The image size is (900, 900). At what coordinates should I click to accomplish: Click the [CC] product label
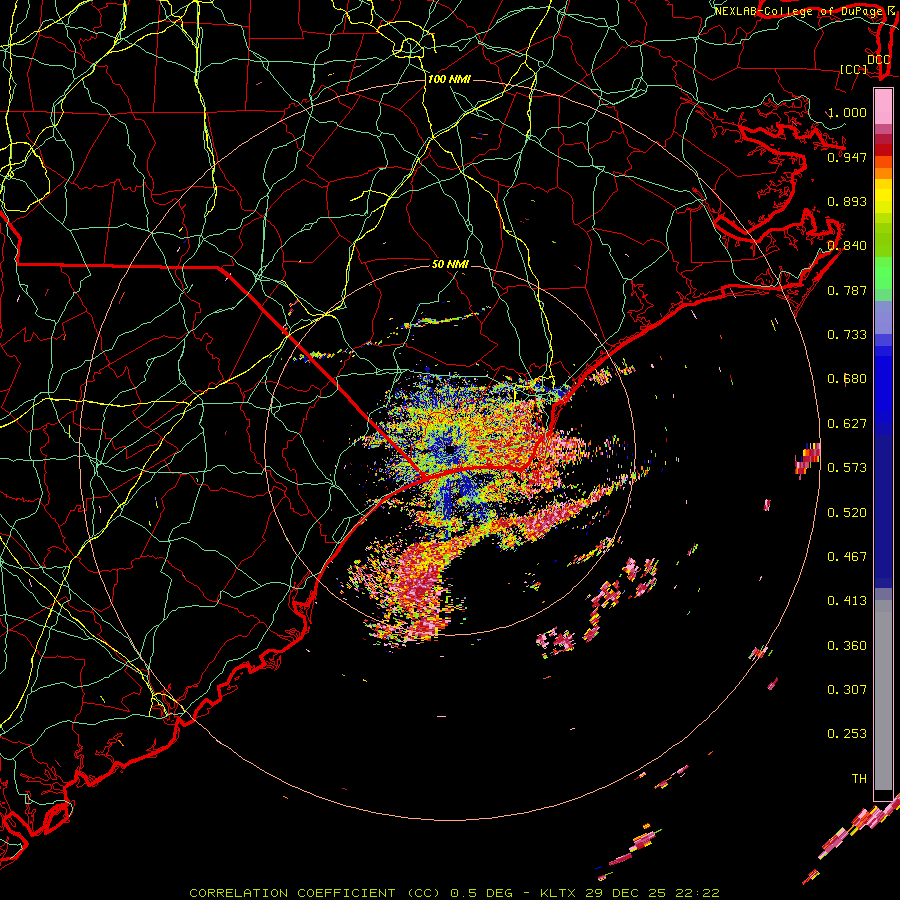click(x=853, y=69)
